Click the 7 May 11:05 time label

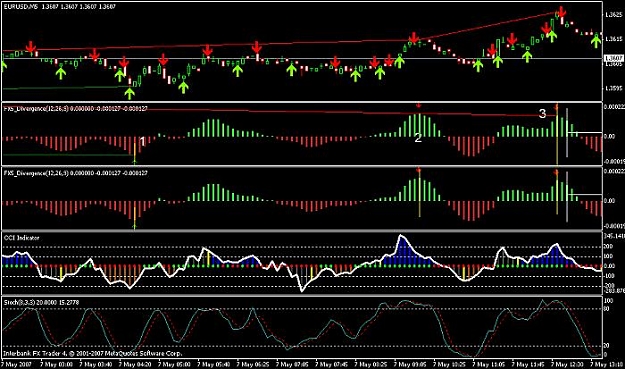point(489,364)
